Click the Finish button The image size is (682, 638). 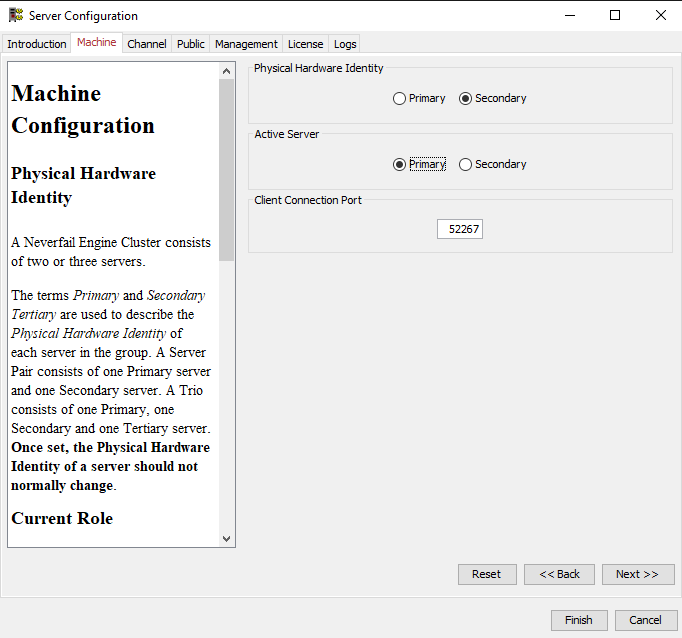coord(579,620)
